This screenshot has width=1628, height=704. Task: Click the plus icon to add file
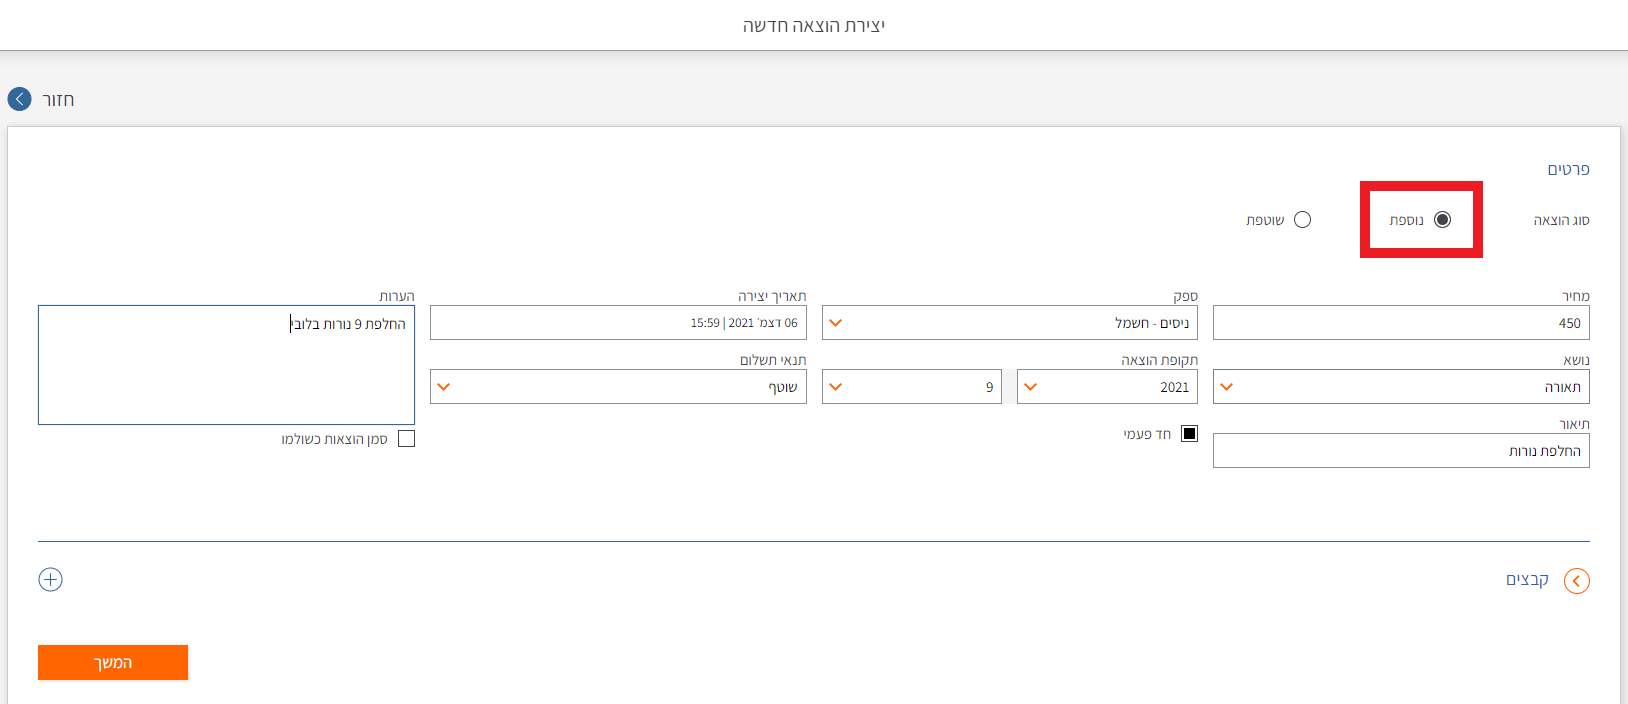click(50, 580)
